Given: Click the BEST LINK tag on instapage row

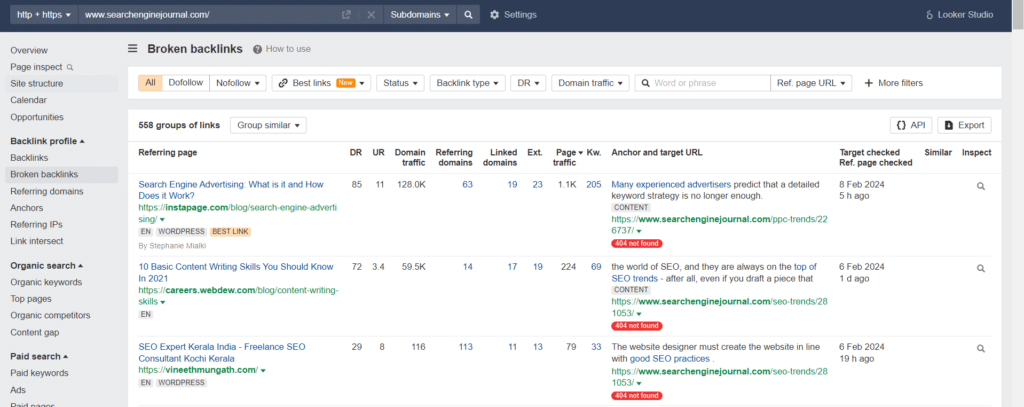Looking at the screenshot, I should point(231,232).
